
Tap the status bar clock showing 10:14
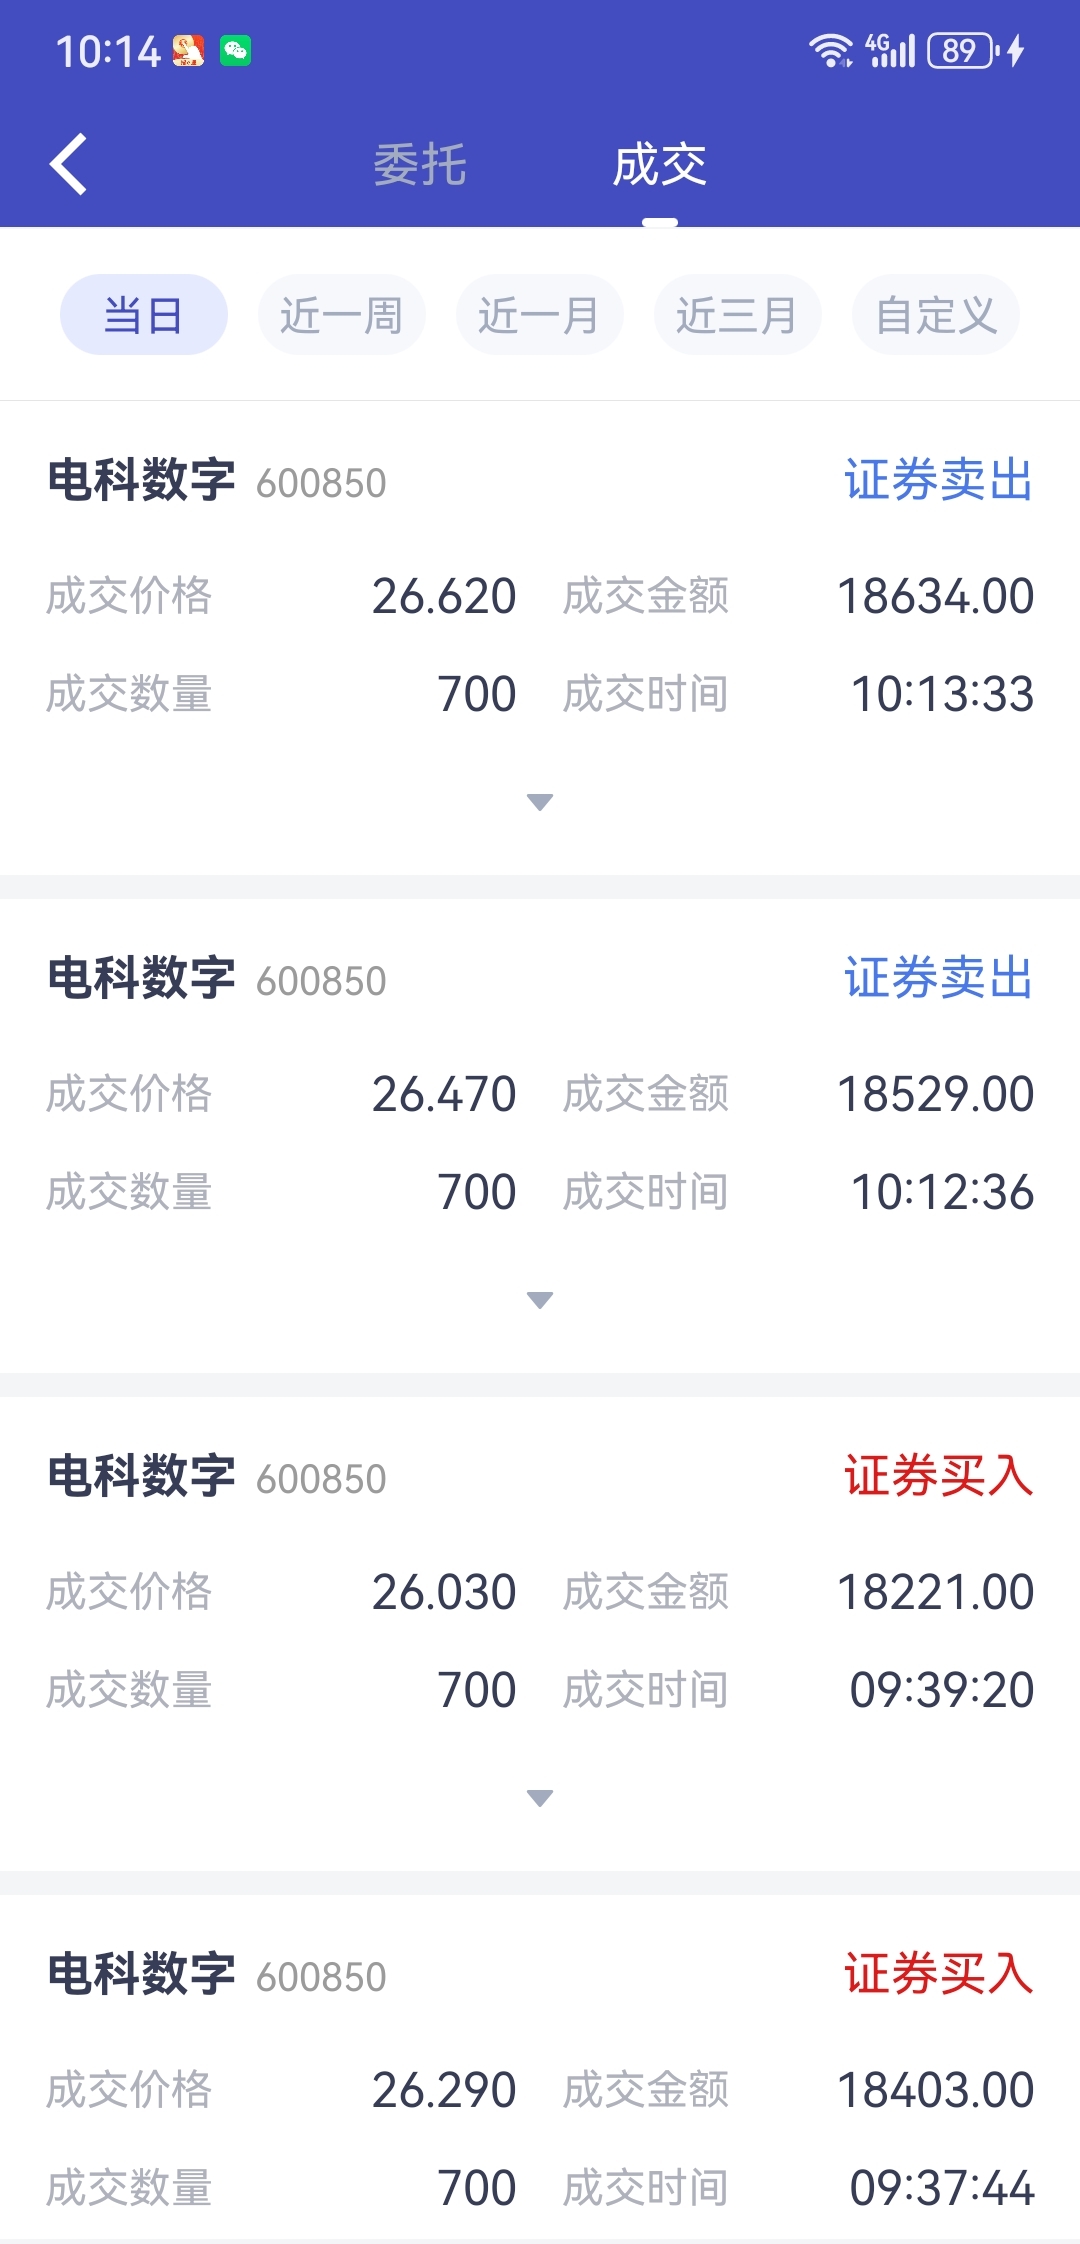108,51
